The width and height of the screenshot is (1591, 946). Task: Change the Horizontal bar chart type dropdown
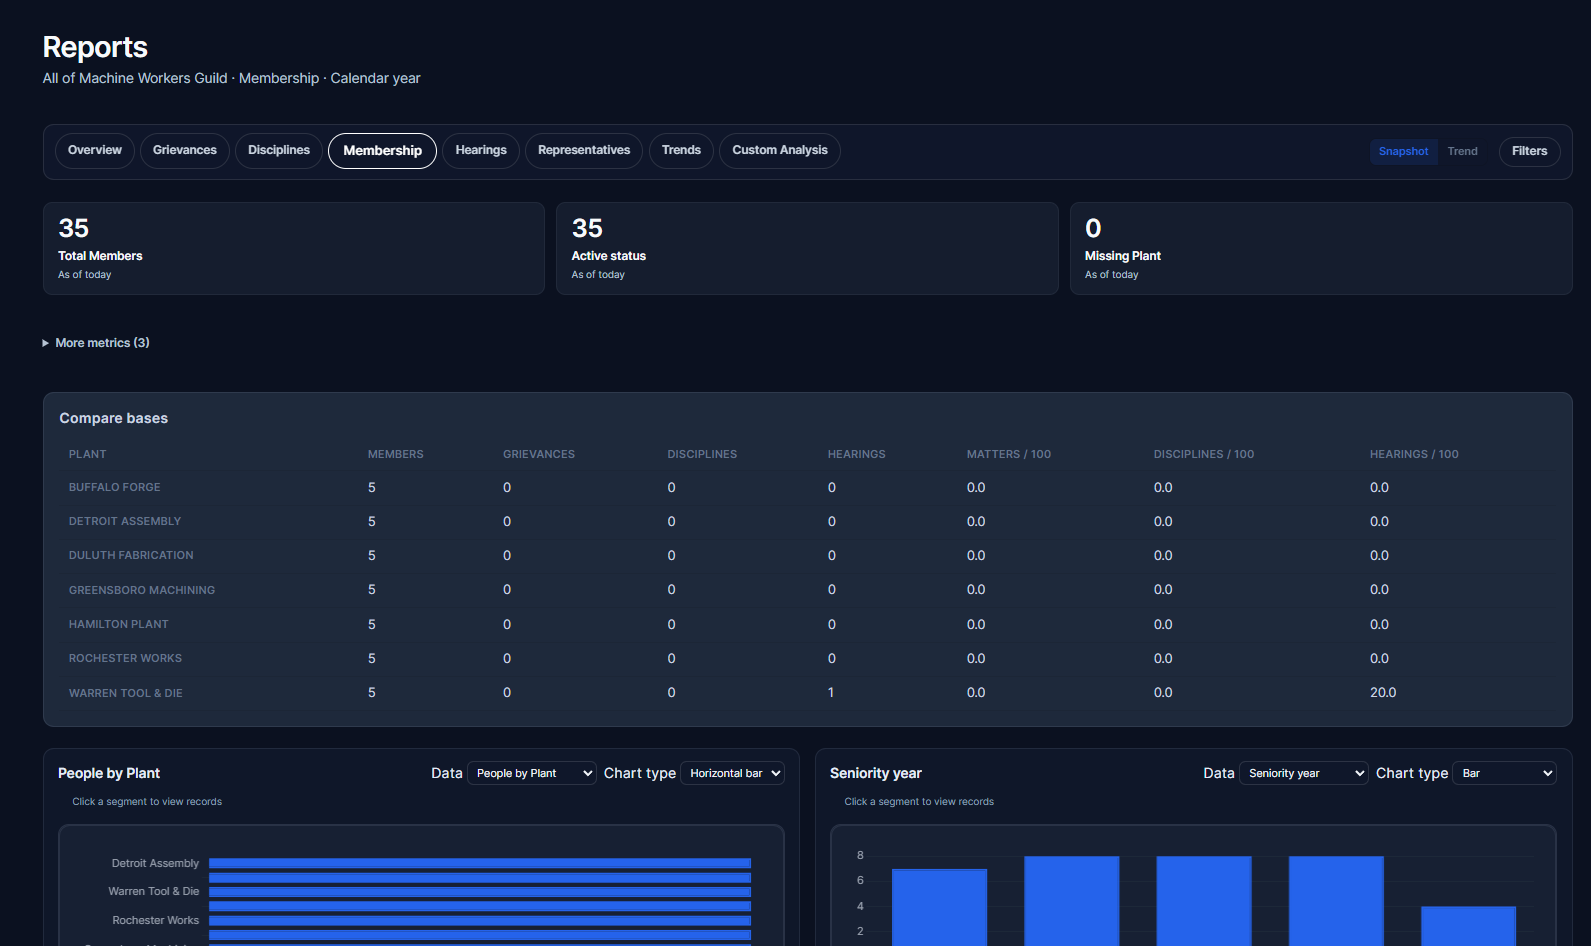point(732,774)
